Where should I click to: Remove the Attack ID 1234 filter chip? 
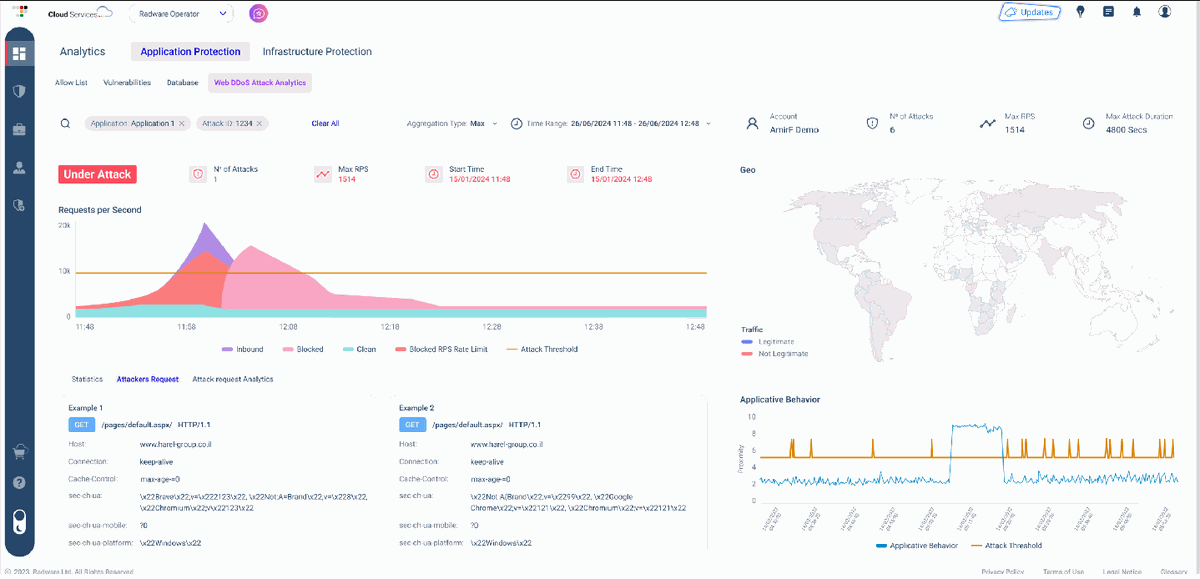[x=259, y=124]
